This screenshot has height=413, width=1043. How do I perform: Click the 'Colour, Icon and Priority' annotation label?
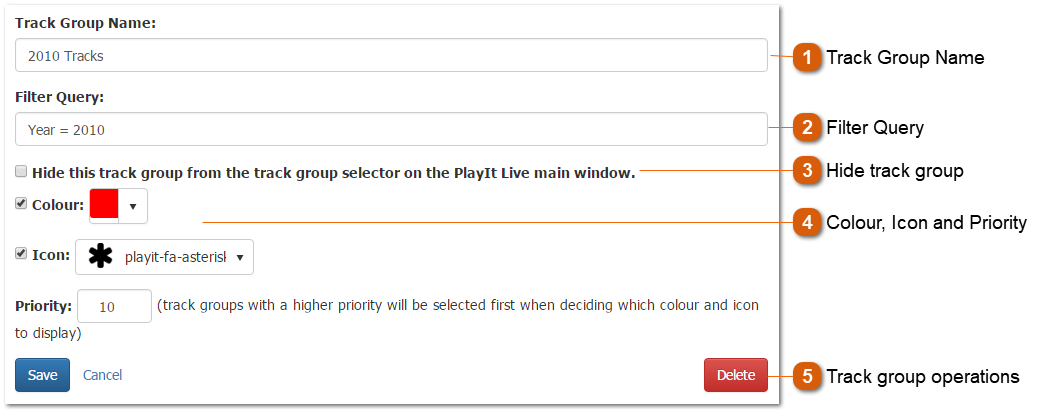926,223
